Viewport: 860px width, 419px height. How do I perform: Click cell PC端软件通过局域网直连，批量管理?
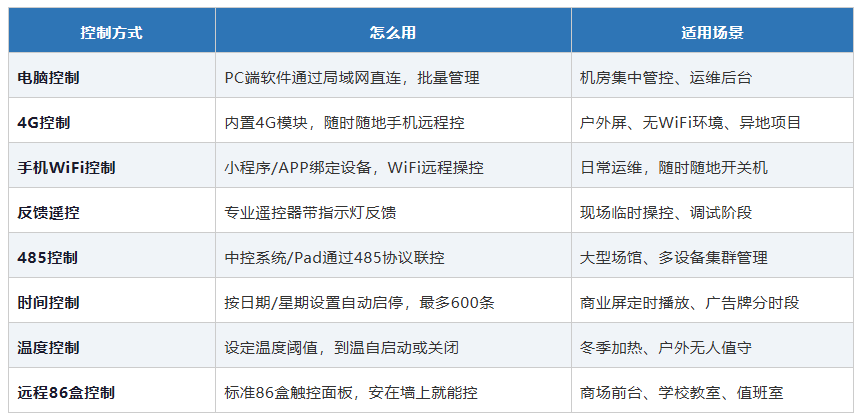[x=393, y=75]
